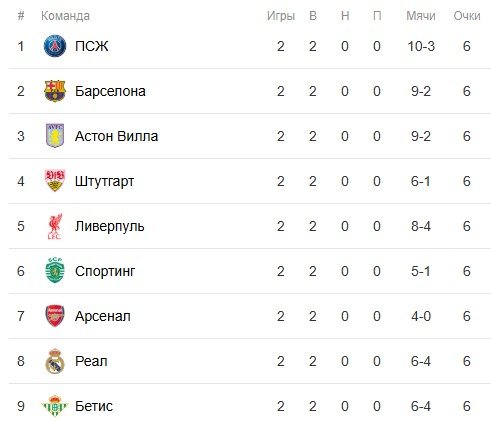
Task: Click the Real Madrid crest icon
Action: coord(55,361)
